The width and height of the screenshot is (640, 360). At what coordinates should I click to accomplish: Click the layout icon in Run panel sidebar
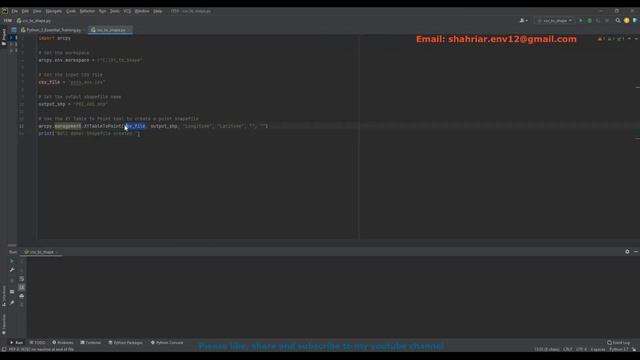12,292
